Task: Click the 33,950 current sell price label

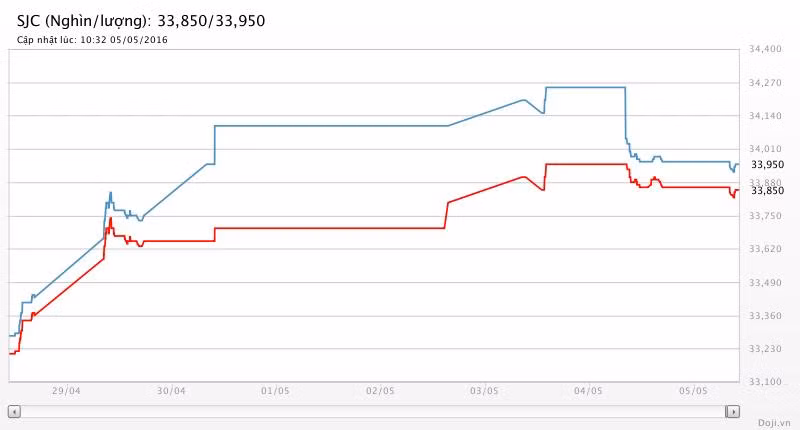Action: [x=767, y=164]
